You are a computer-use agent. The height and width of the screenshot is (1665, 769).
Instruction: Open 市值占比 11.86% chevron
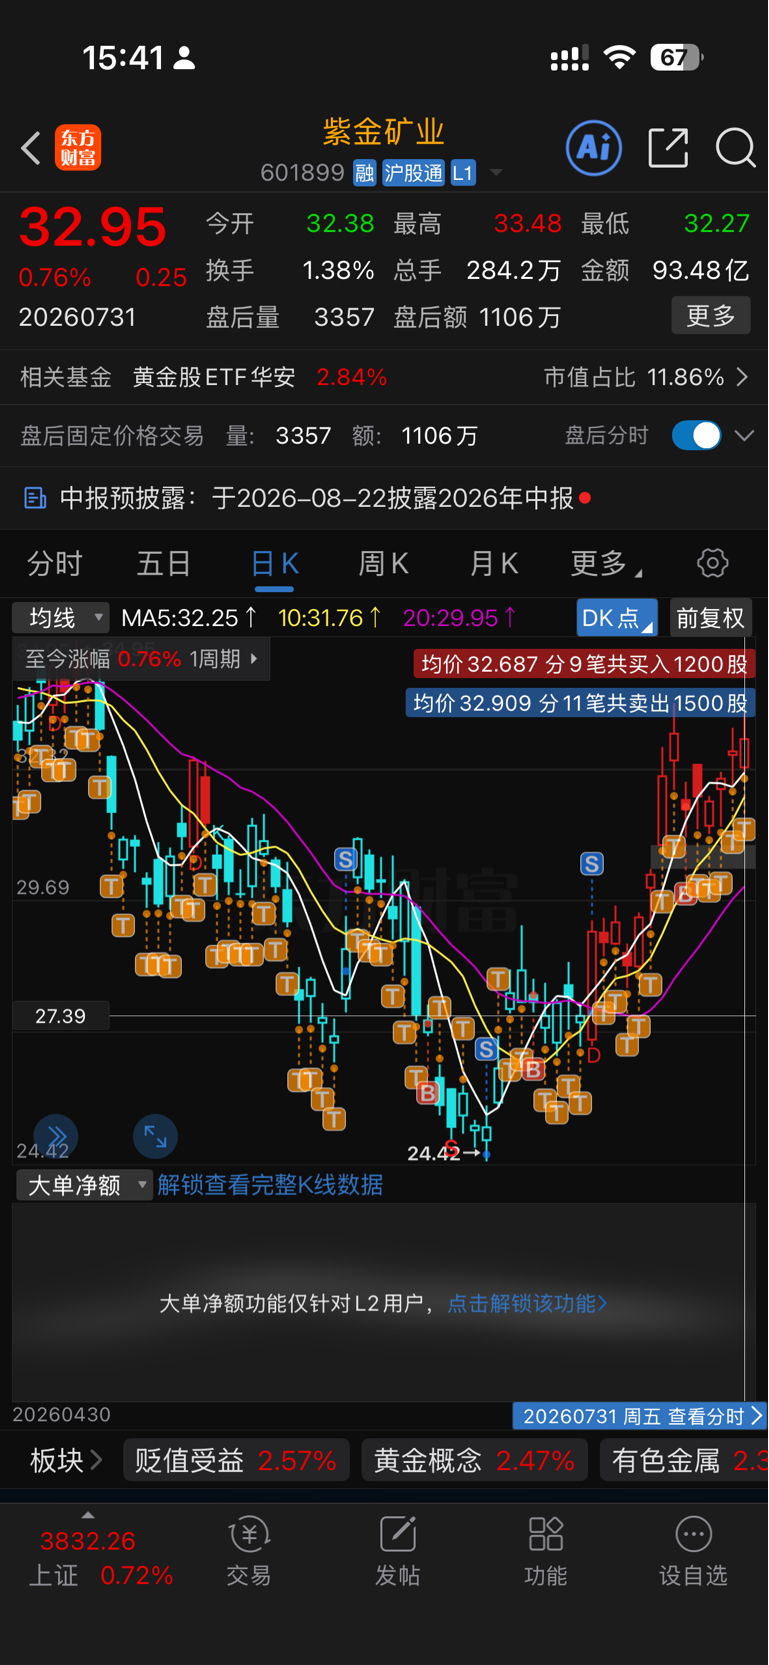click(x=742, y=377)
